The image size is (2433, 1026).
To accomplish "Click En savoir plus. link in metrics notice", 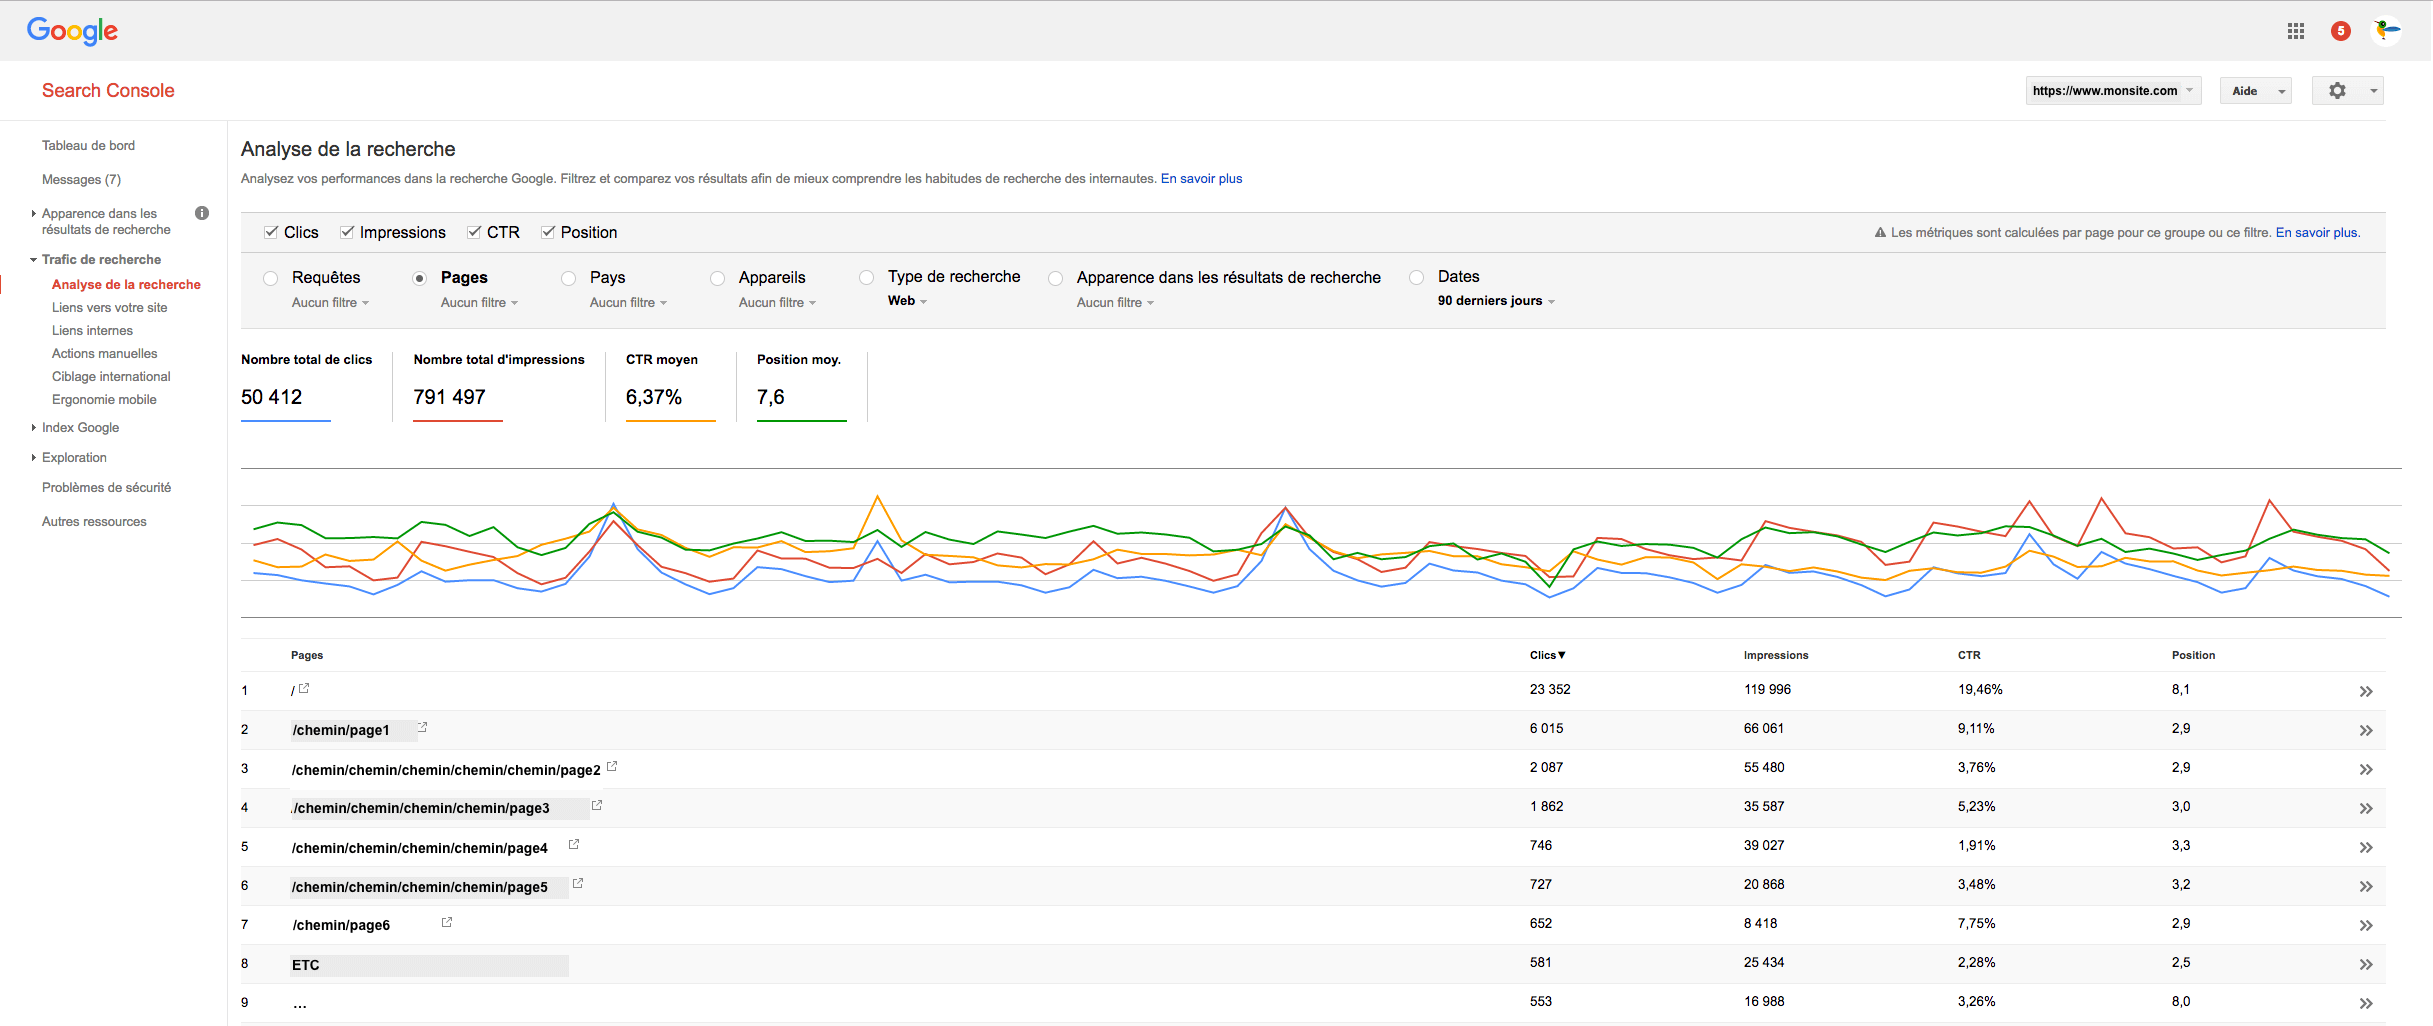I will pyautogui.click(x=2318, y=232).
